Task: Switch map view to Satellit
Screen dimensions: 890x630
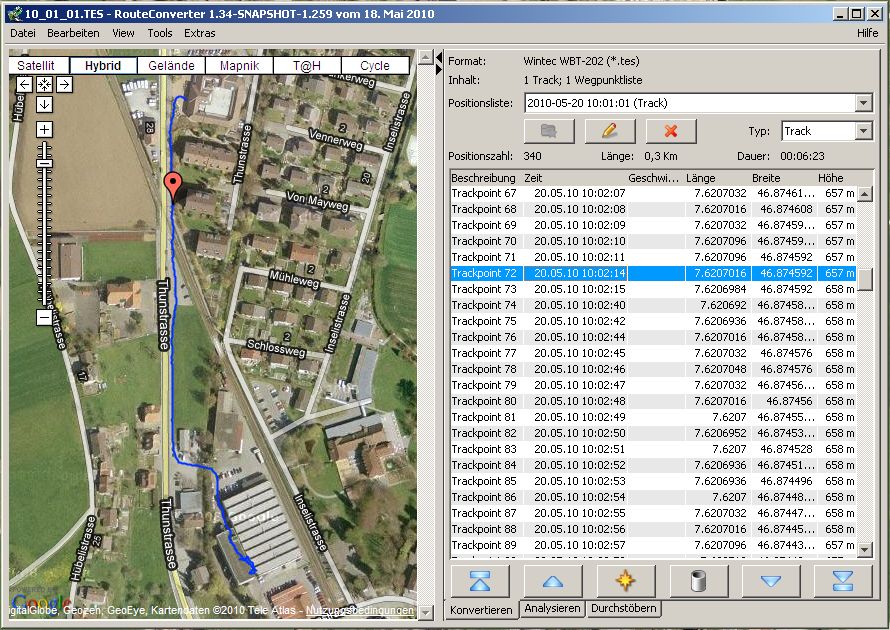Action: tap(36, 66)
